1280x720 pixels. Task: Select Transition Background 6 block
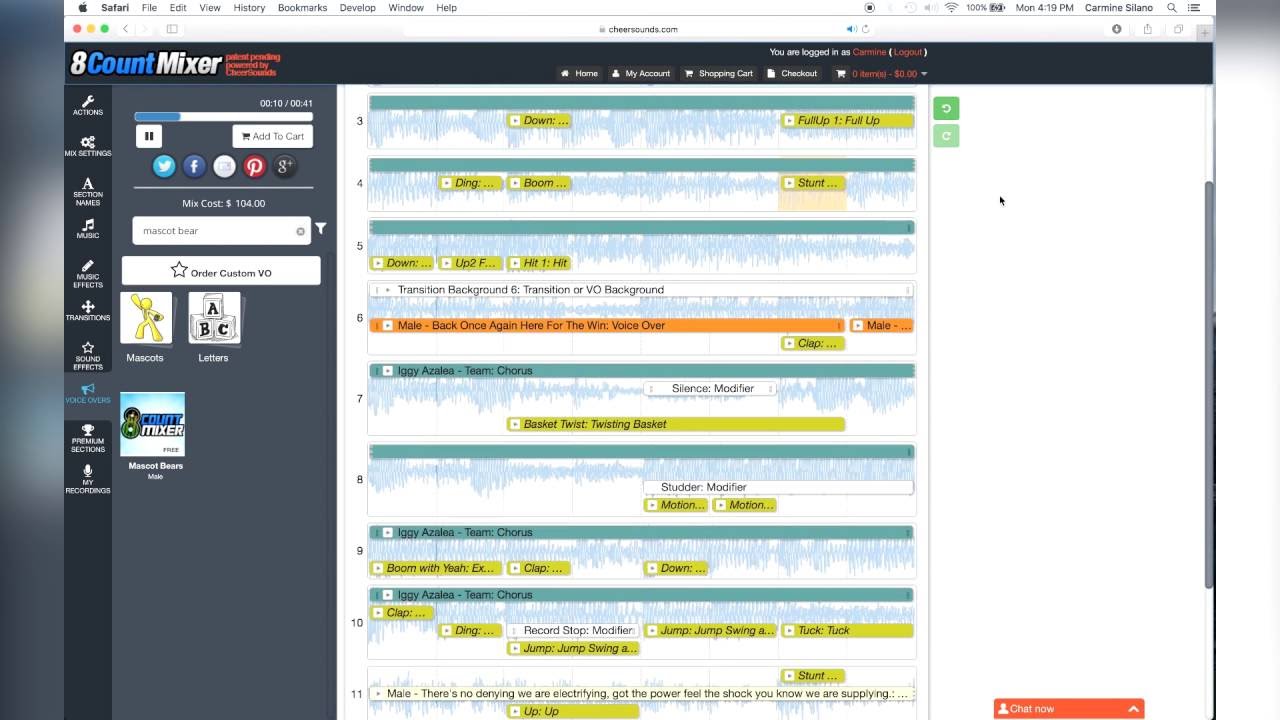[x=641, y=290]
